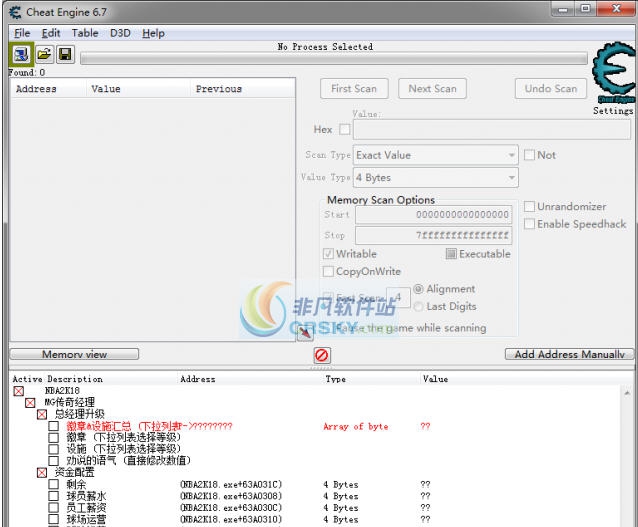Enable the Unrandomizer option
The width and height of the screenshot is (638, 527).
pyautogui.click(x=529, y=206)
